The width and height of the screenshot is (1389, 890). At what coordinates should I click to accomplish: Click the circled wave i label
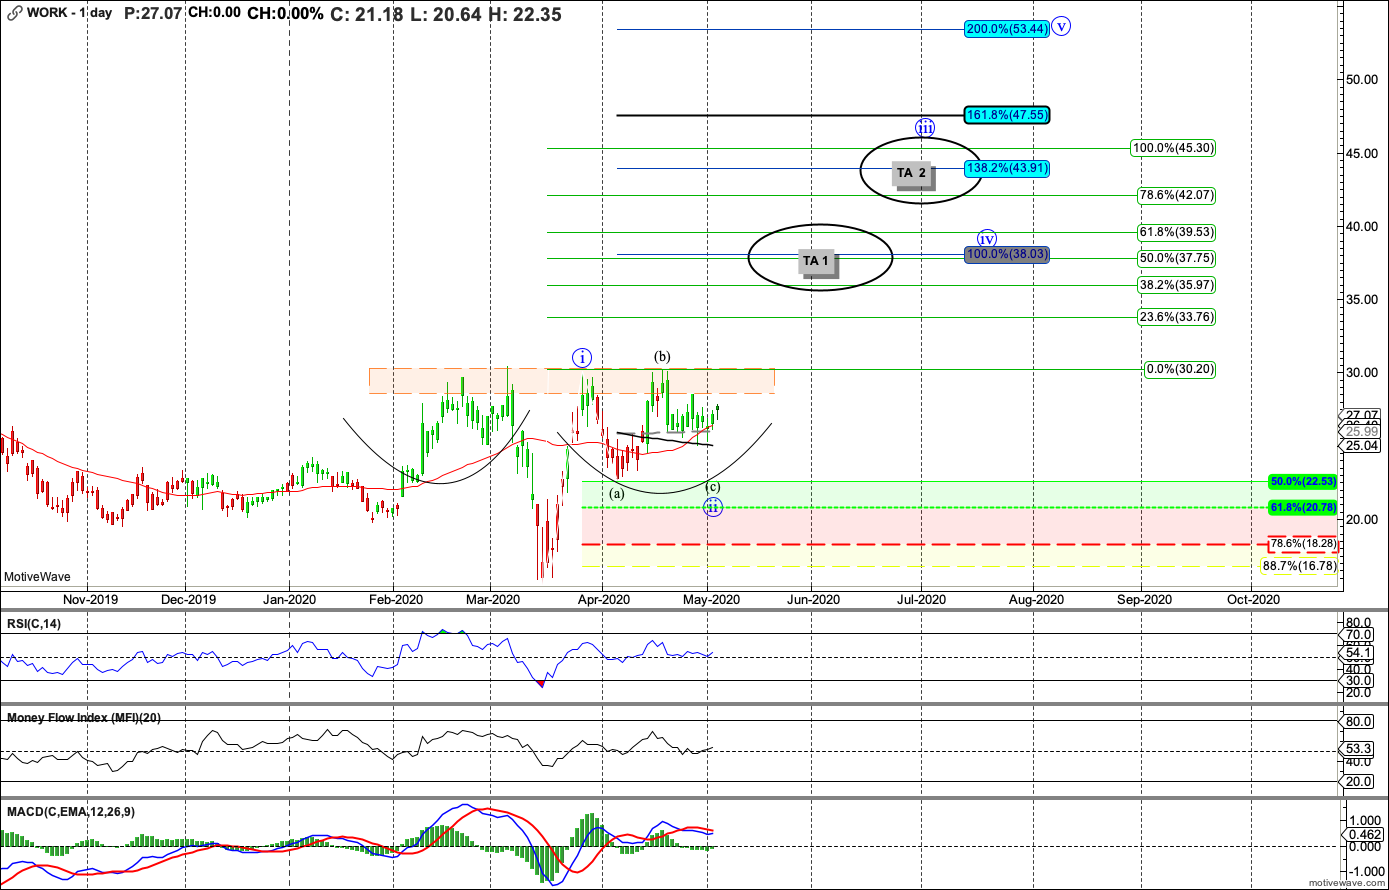point(583,357)
